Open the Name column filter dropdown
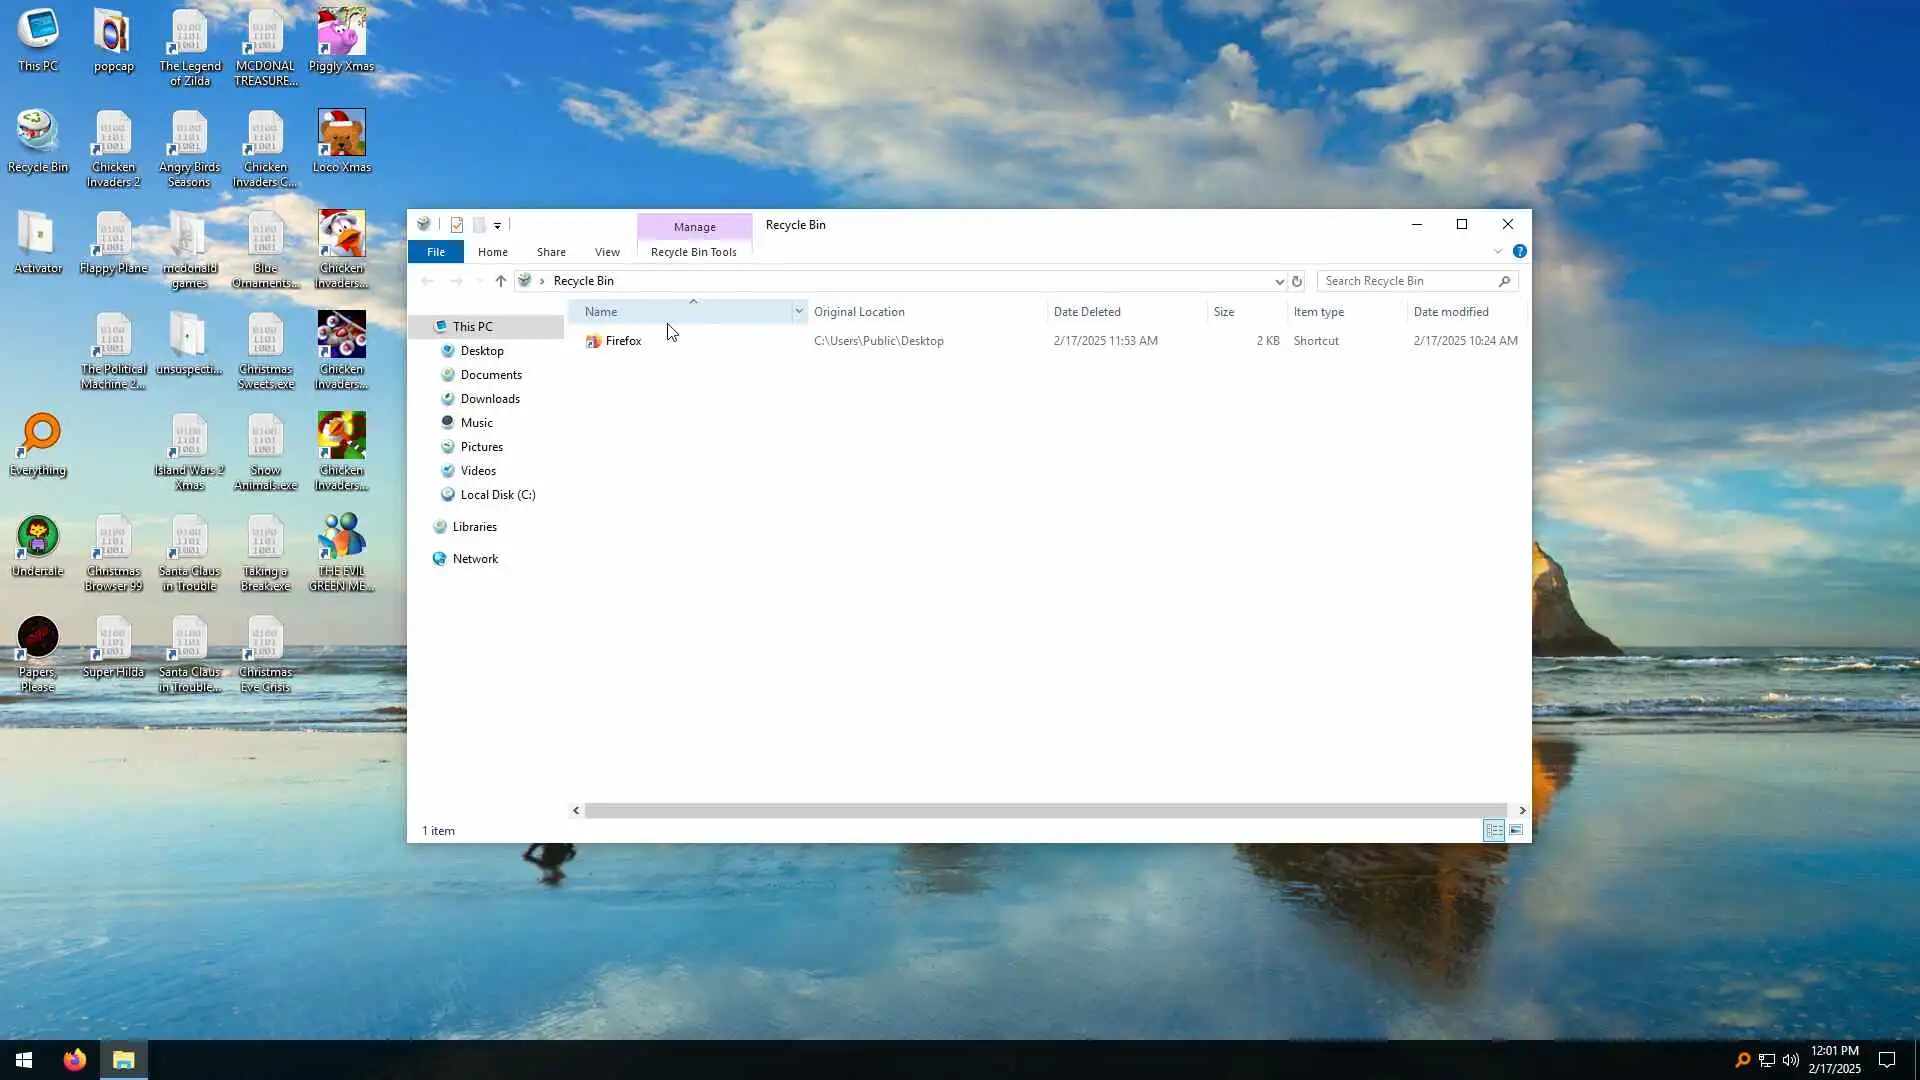The width and height of the screenshot is (1920, 1080). click(799, 312)
